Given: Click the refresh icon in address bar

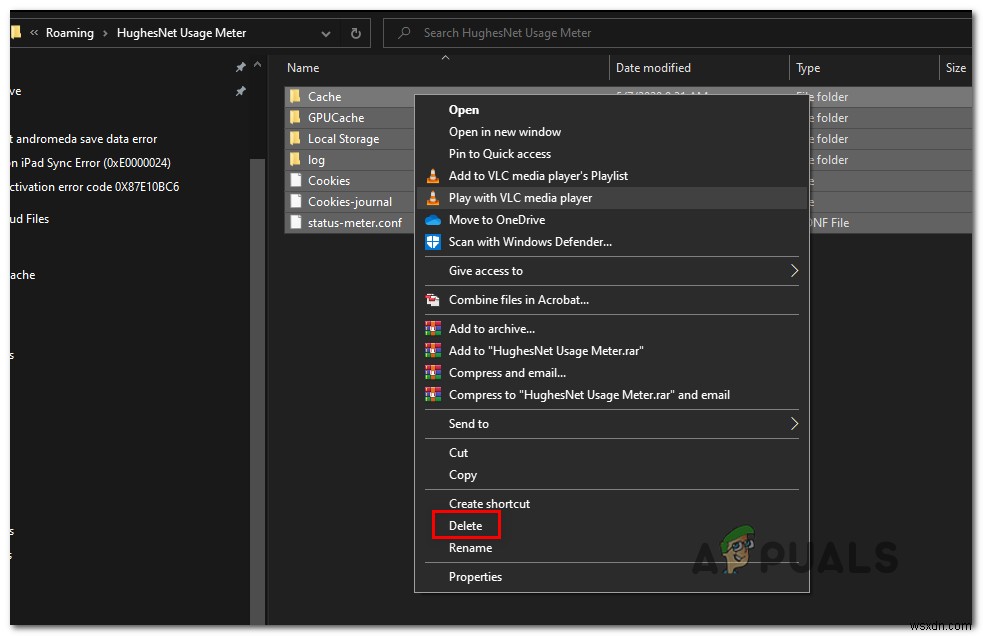Looking at the screenshot, I should point(356,33).
